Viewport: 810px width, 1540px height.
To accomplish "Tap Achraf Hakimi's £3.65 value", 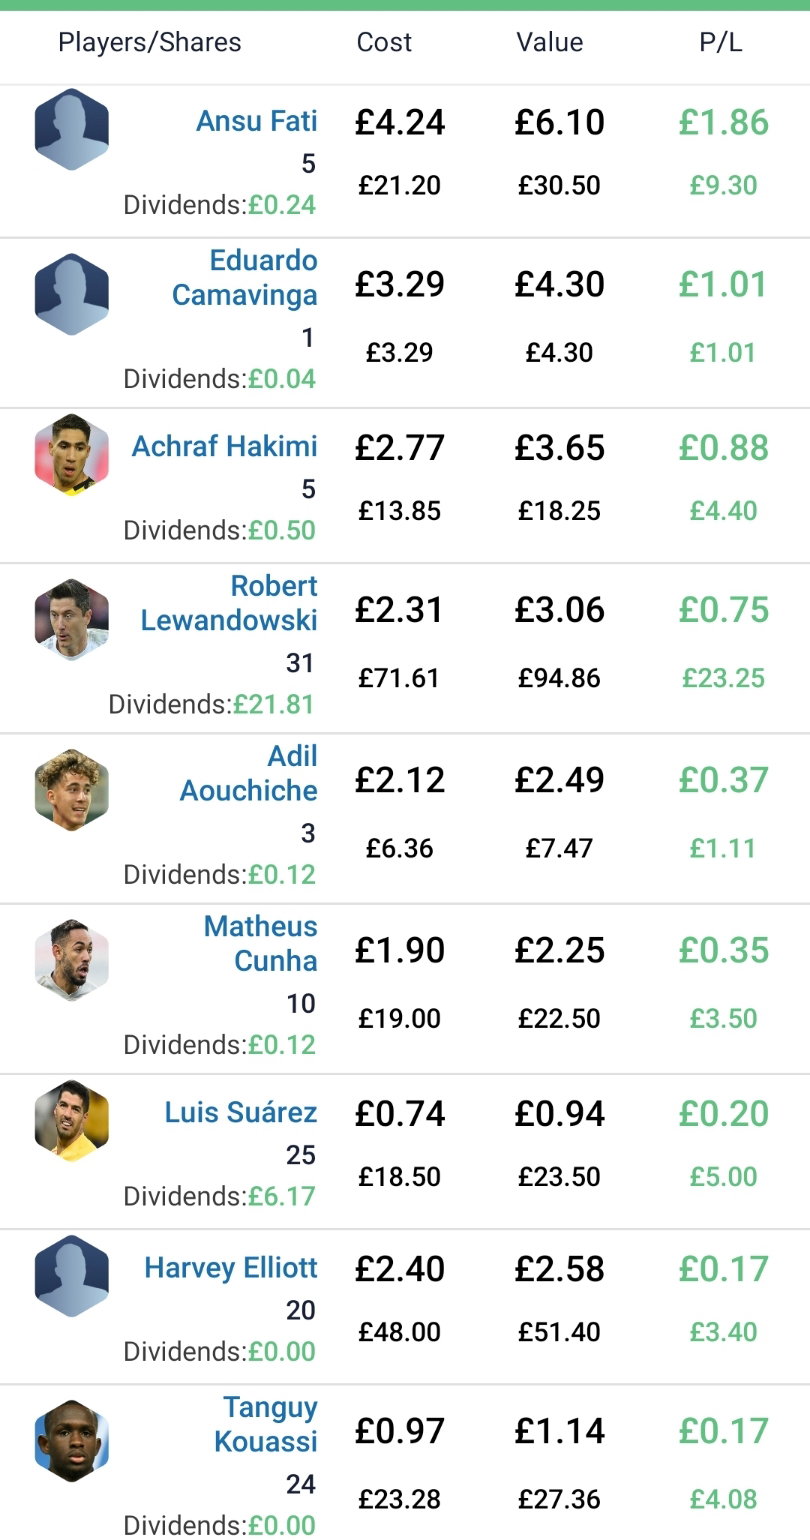I will coord(560,448).
